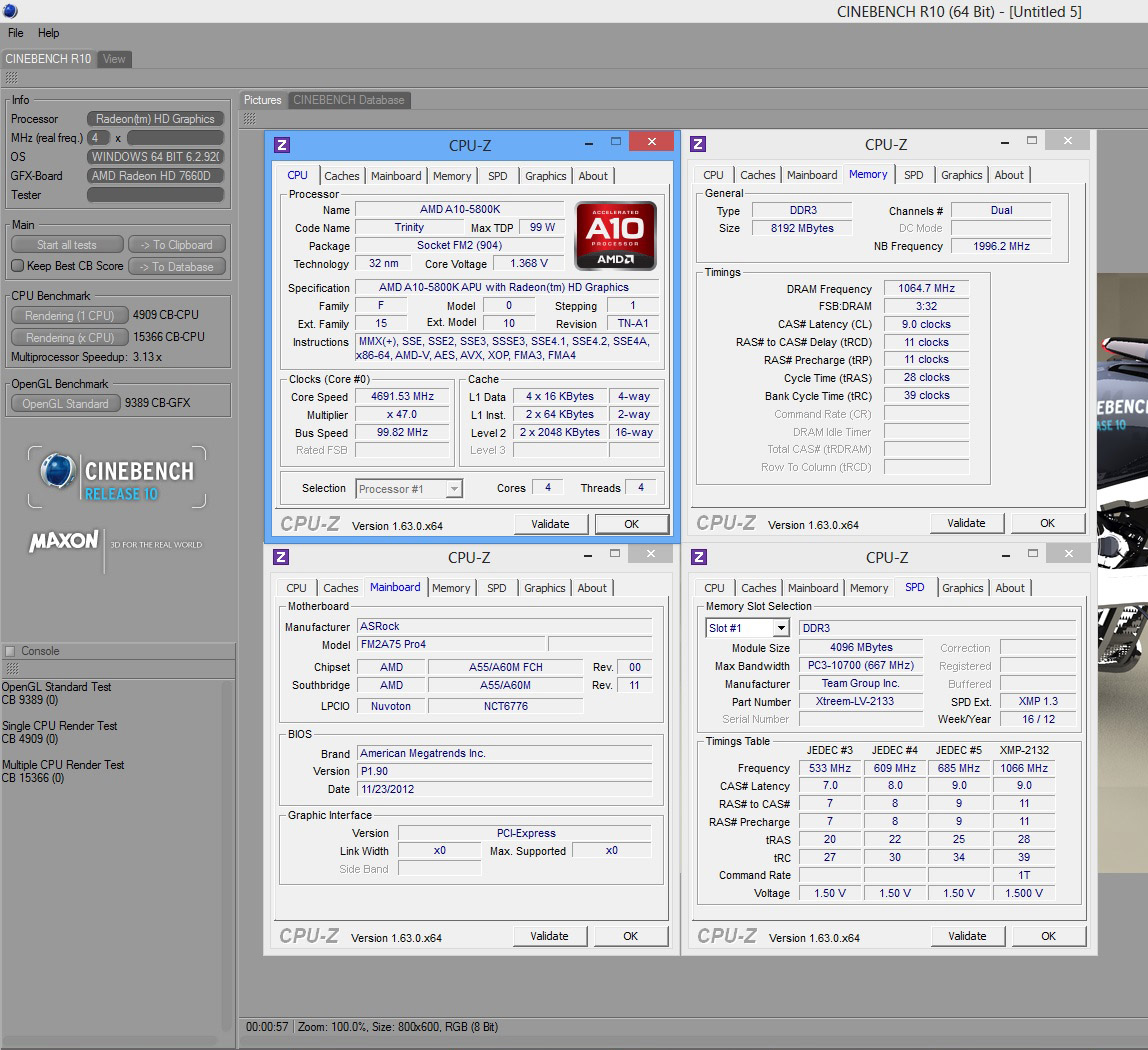This screenshot has width=1148, height=1050.
Task: Close the CPU-Z Memory tab window
Action: (x=1067, y=140)
